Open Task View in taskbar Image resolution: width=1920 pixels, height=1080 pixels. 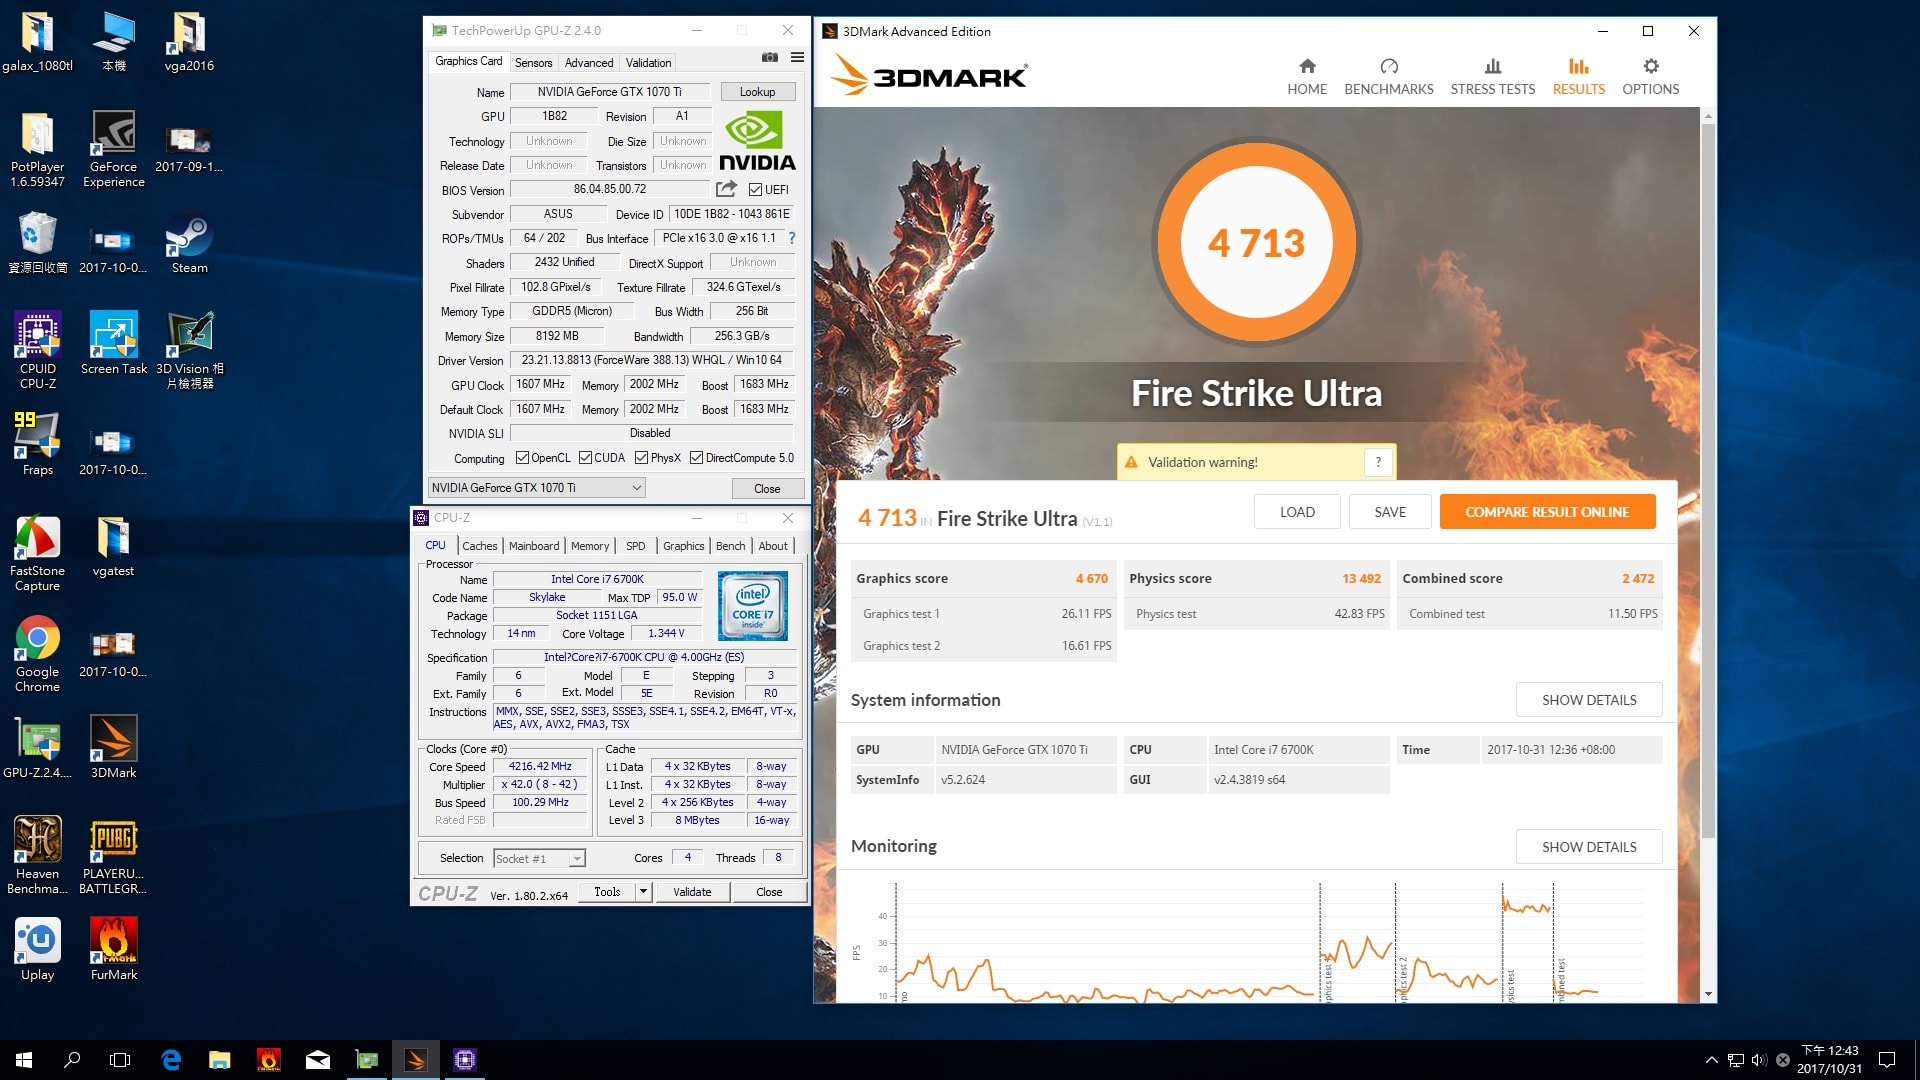120,1060
